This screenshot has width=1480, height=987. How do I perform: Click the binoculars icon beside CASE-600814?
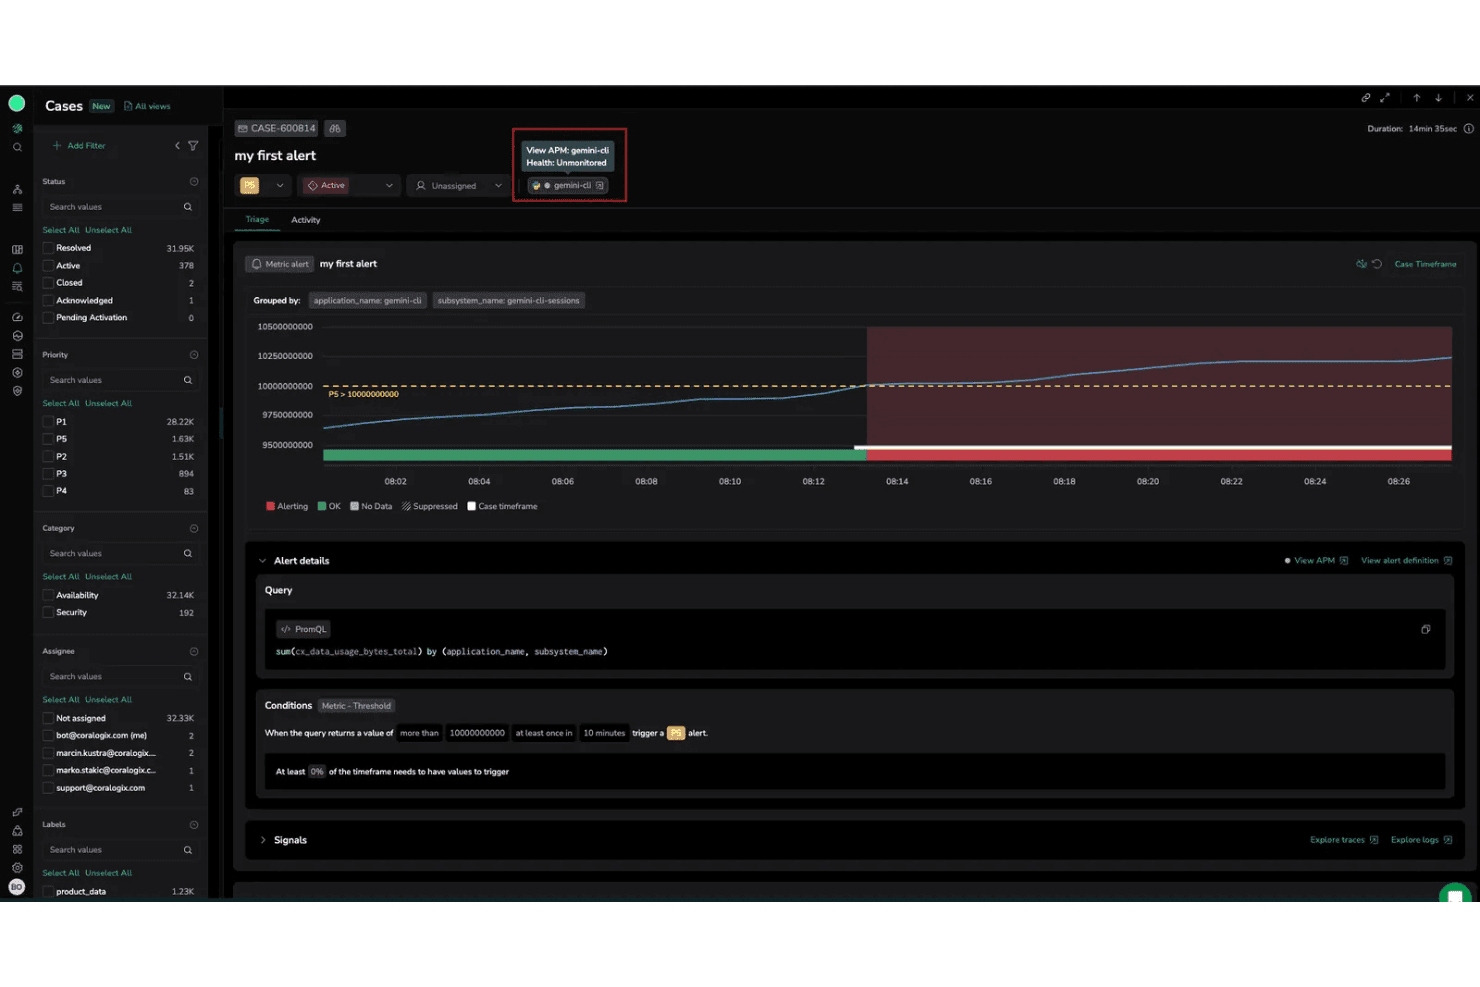[335, 128]
